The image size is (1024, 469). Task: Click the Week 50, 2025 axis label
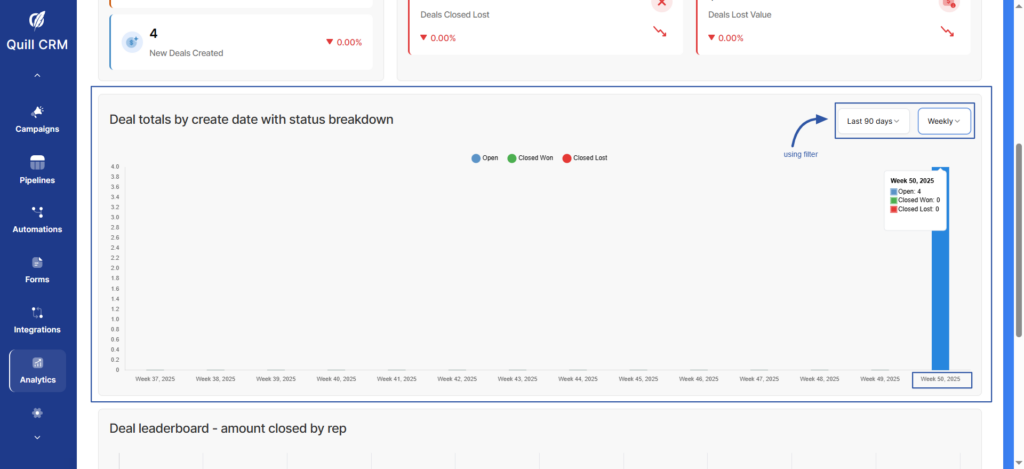coord(940,380)
